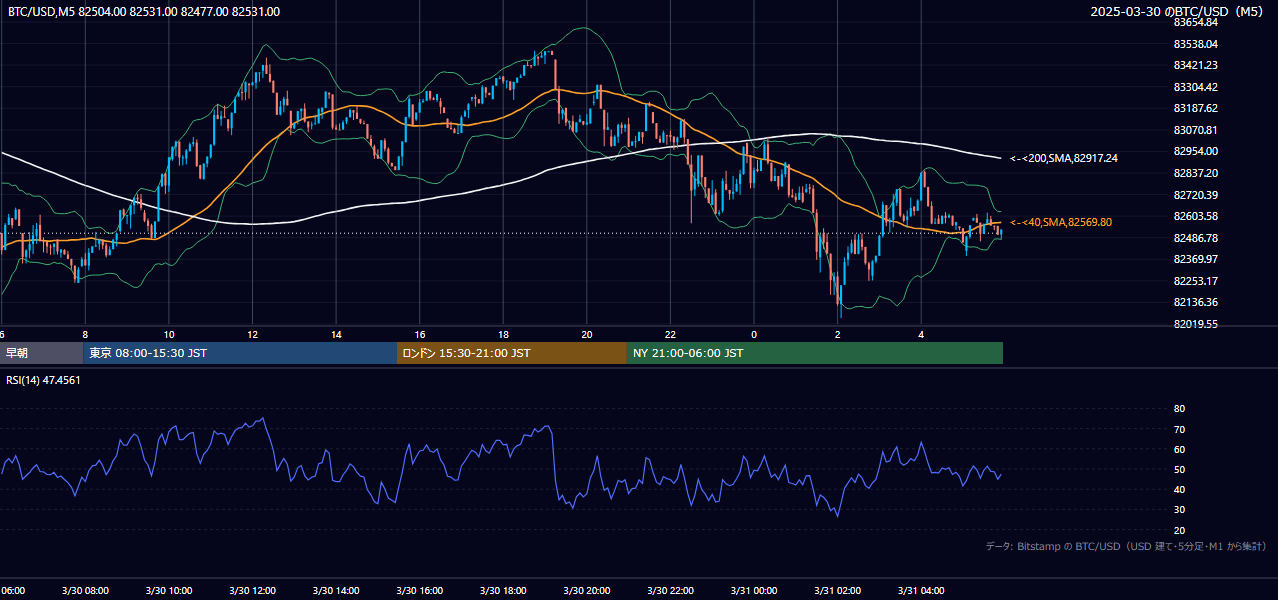Click RSI scale value 30
Screen dimensions: 1278x600
[x=1179, y=510]
